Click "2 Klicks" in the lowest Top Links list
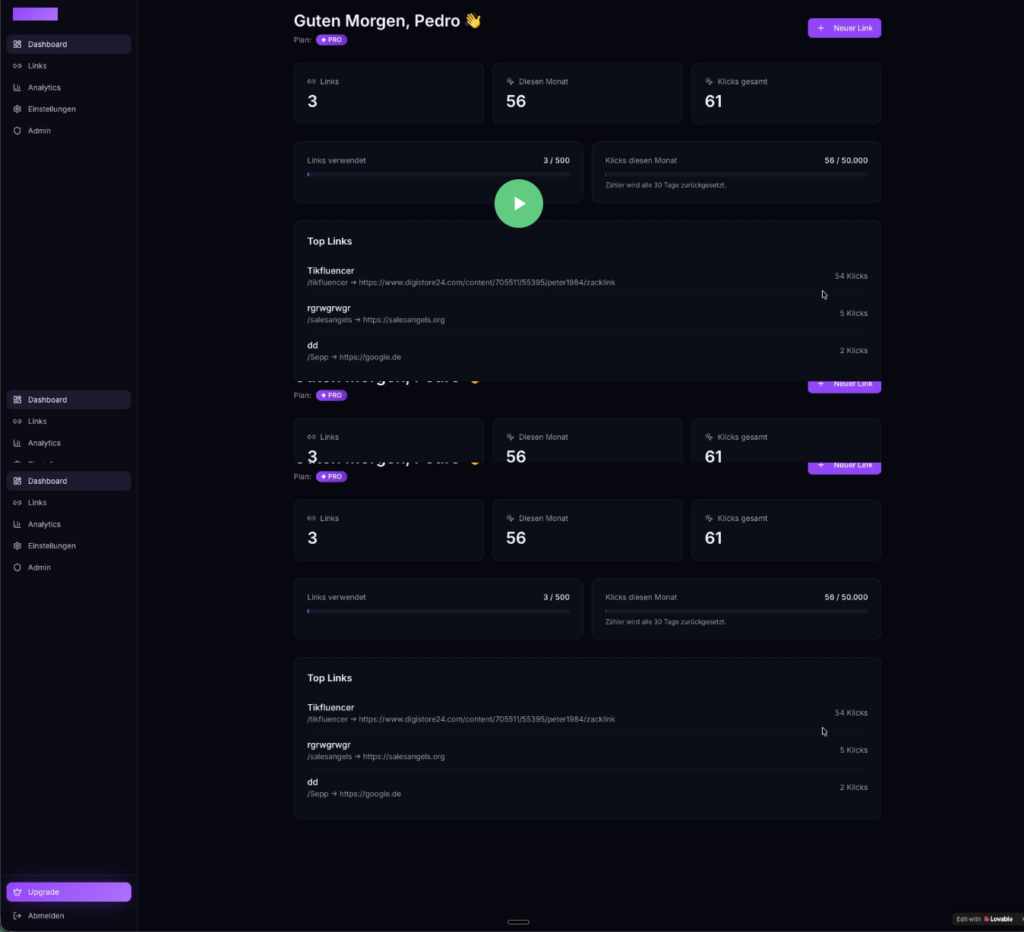 [x=854, y=787]
